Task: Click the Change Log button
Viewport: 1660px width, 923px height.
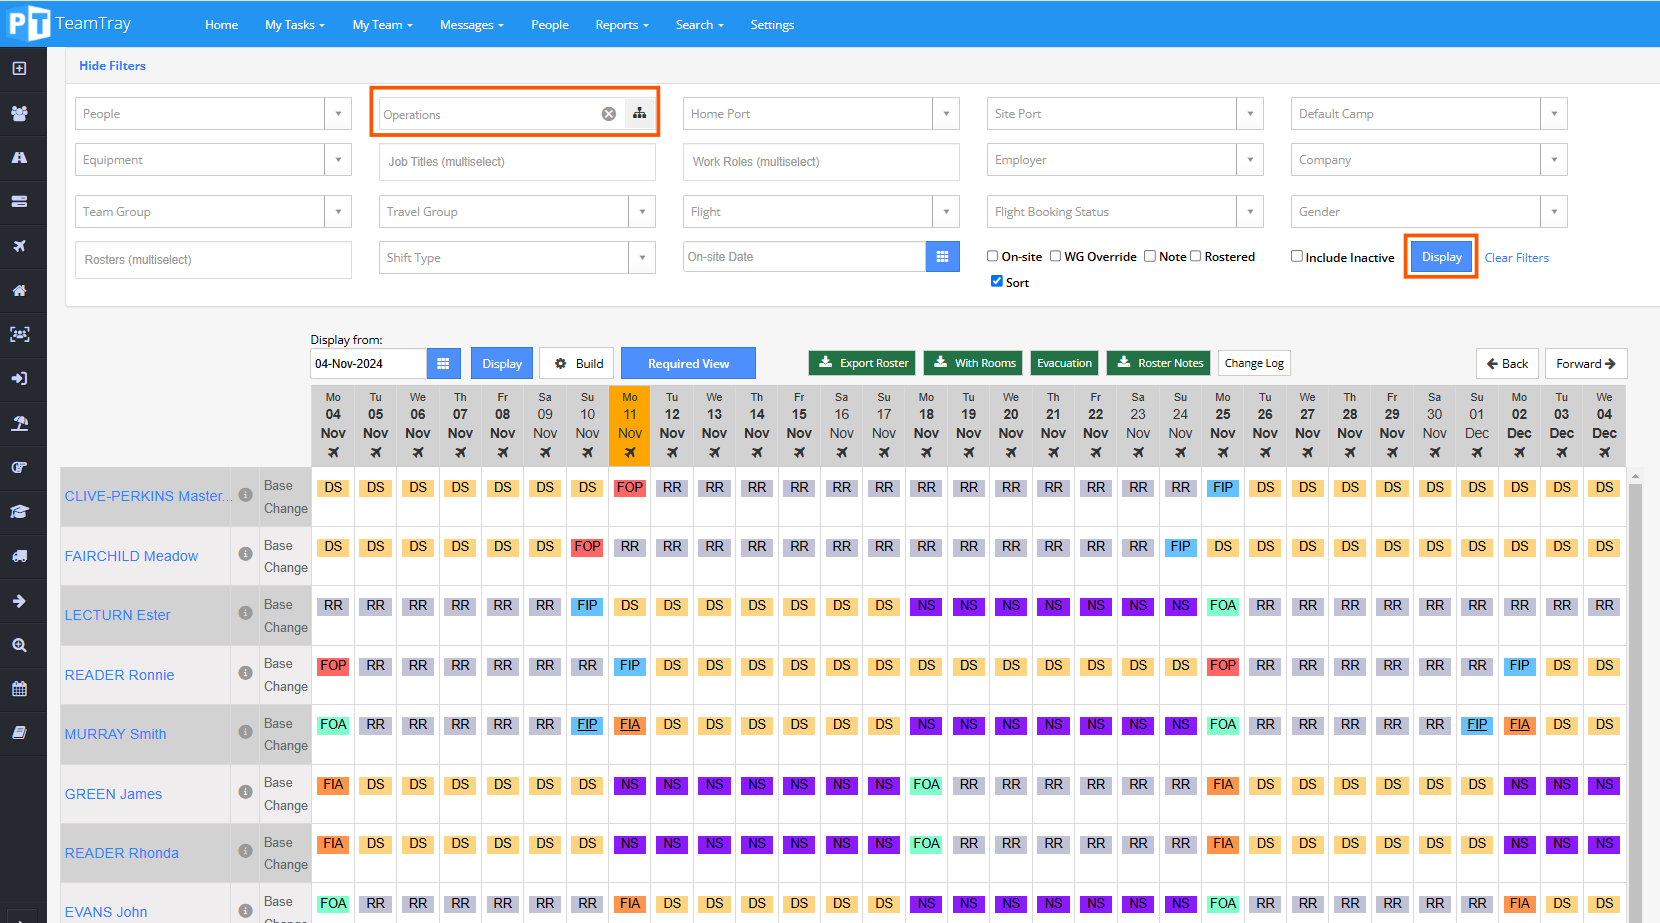Action: 1254,363
